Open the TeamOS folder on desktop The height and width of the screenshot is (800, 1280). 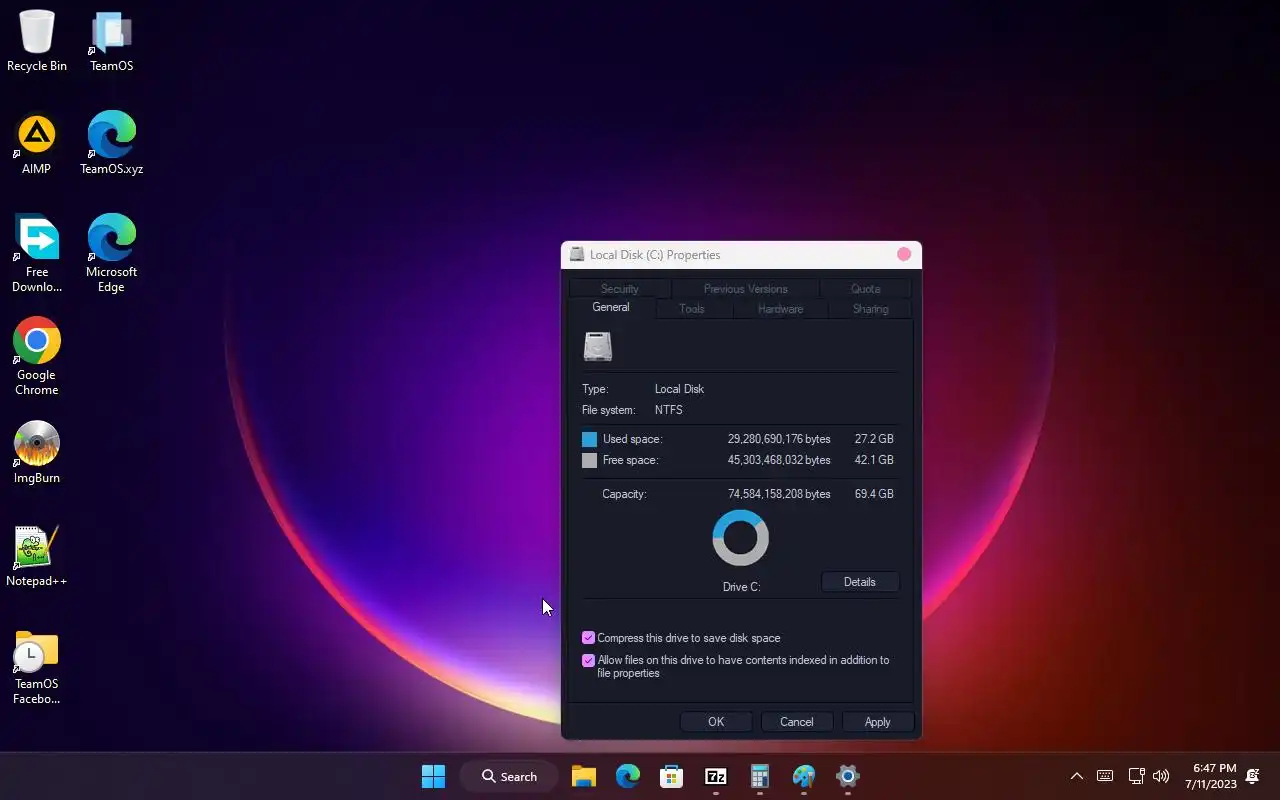click(111, 41)
